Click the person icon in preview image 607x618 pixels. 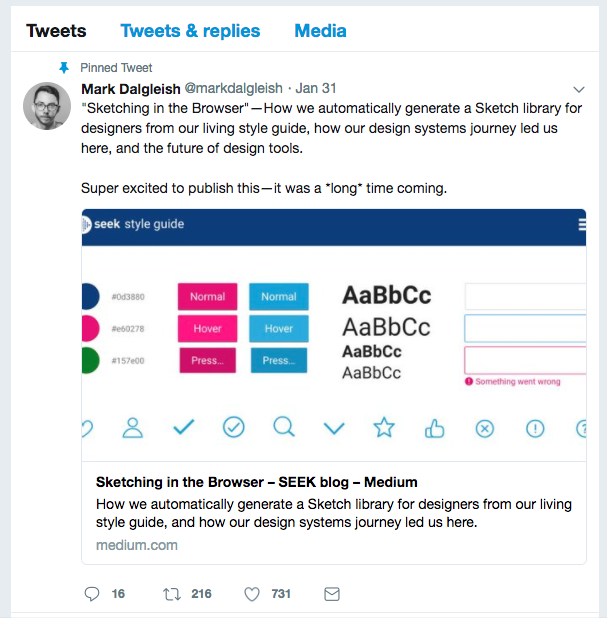[x=133, y=428]
